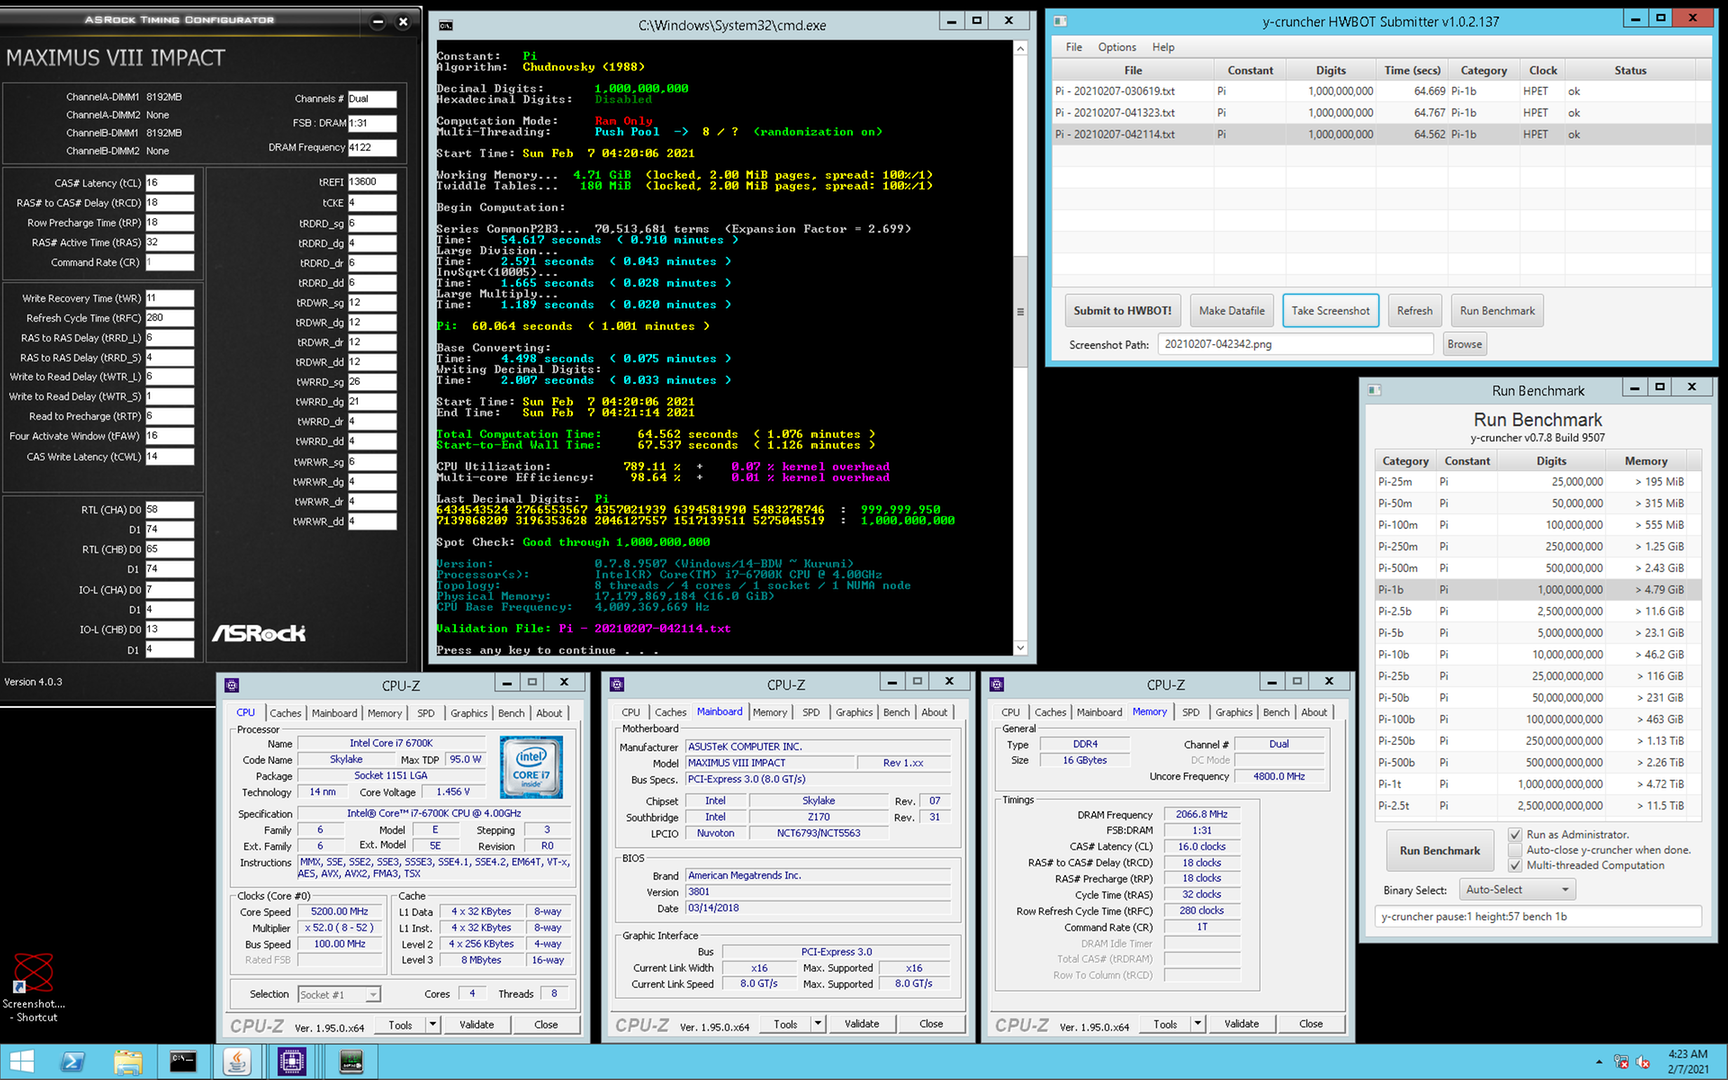This screenshot has height=1080, width=1728.
Task: Open the Options menu in HWBOT Submitter
Action: [1117, 47]
